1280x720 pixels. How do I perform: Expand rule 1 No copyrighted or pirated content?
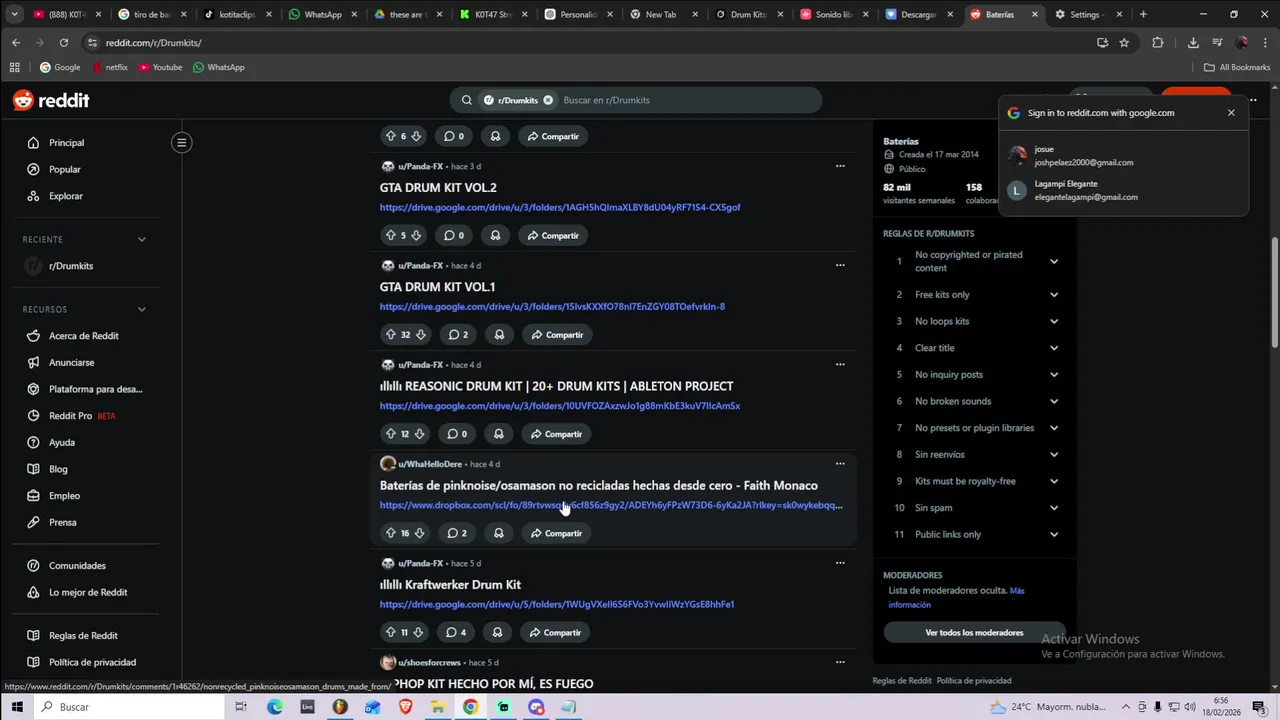(1053, 261)
